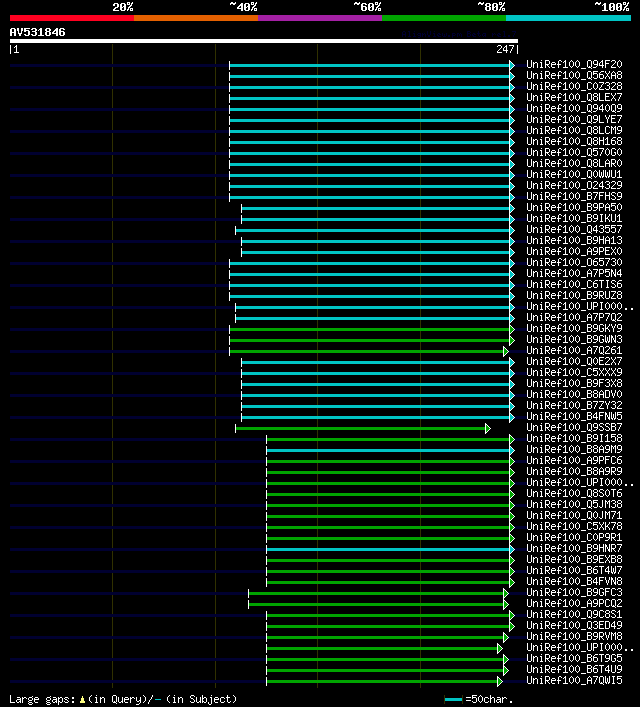Click the white query sequence ruler bar

264,41
